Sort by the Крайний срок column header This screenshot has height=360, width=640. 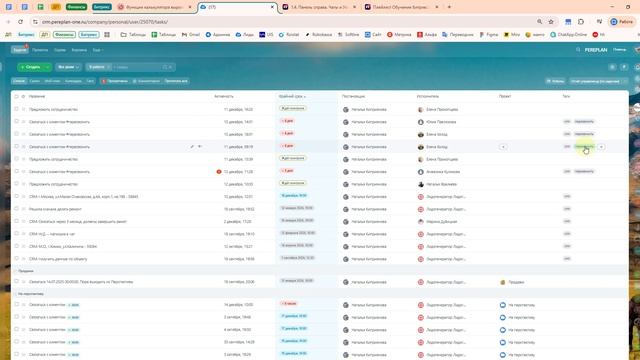pyautogui.click(x=292, y=96)
